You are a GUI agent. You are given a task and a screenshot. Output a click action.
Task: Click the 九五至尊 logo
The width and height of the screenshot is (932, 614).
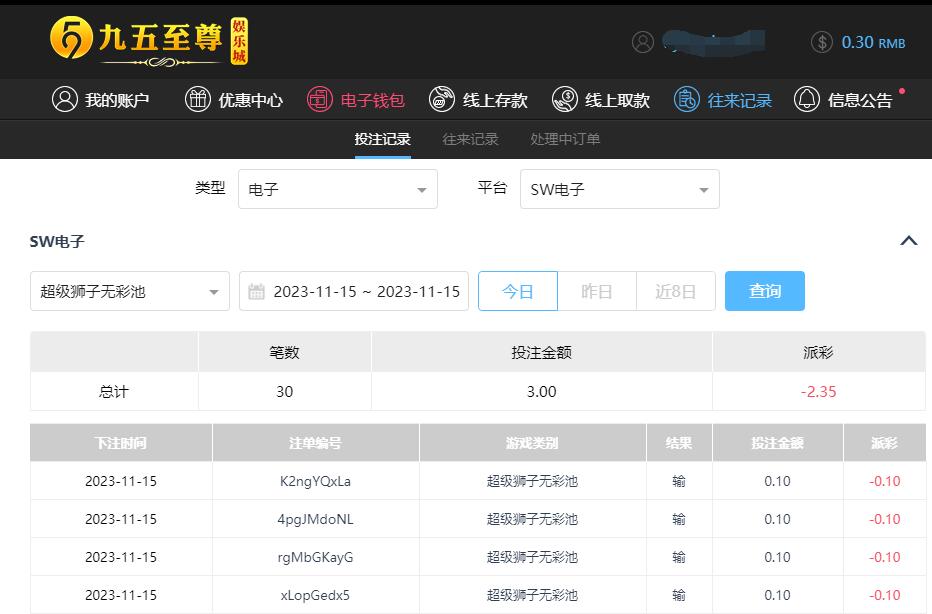point(149,40)
